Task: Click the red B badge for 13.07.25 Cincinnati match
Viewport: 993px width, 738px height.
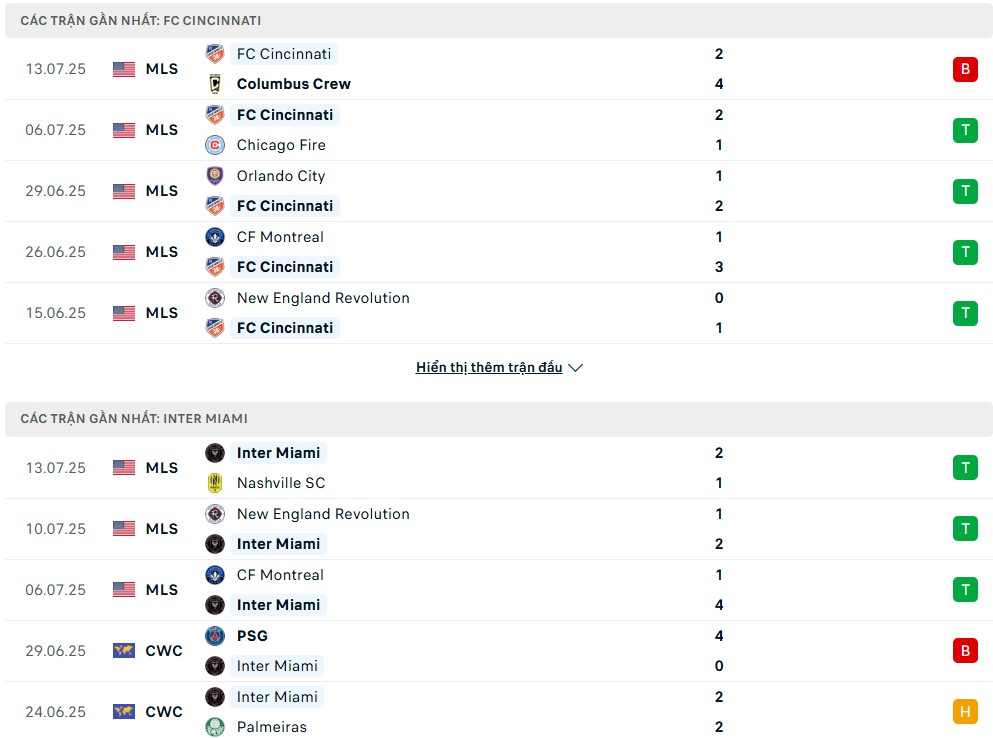Action: tap(965, 69)
